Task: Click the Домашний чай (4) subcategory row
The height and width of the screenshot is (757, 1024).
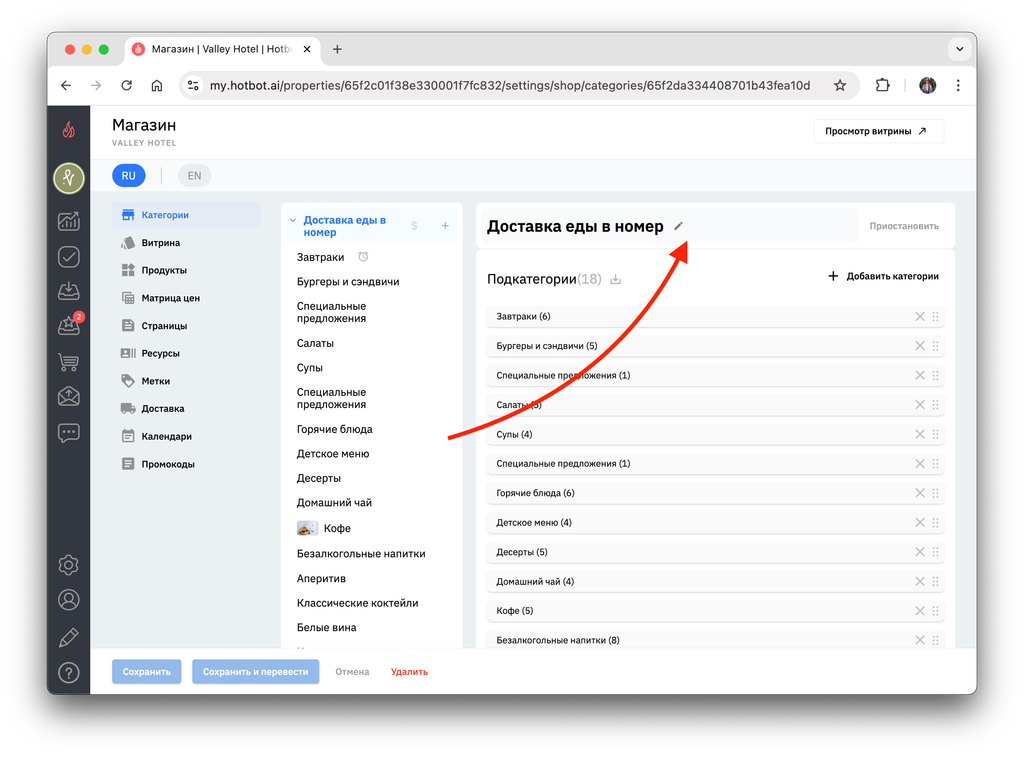Action: point(715,581)
